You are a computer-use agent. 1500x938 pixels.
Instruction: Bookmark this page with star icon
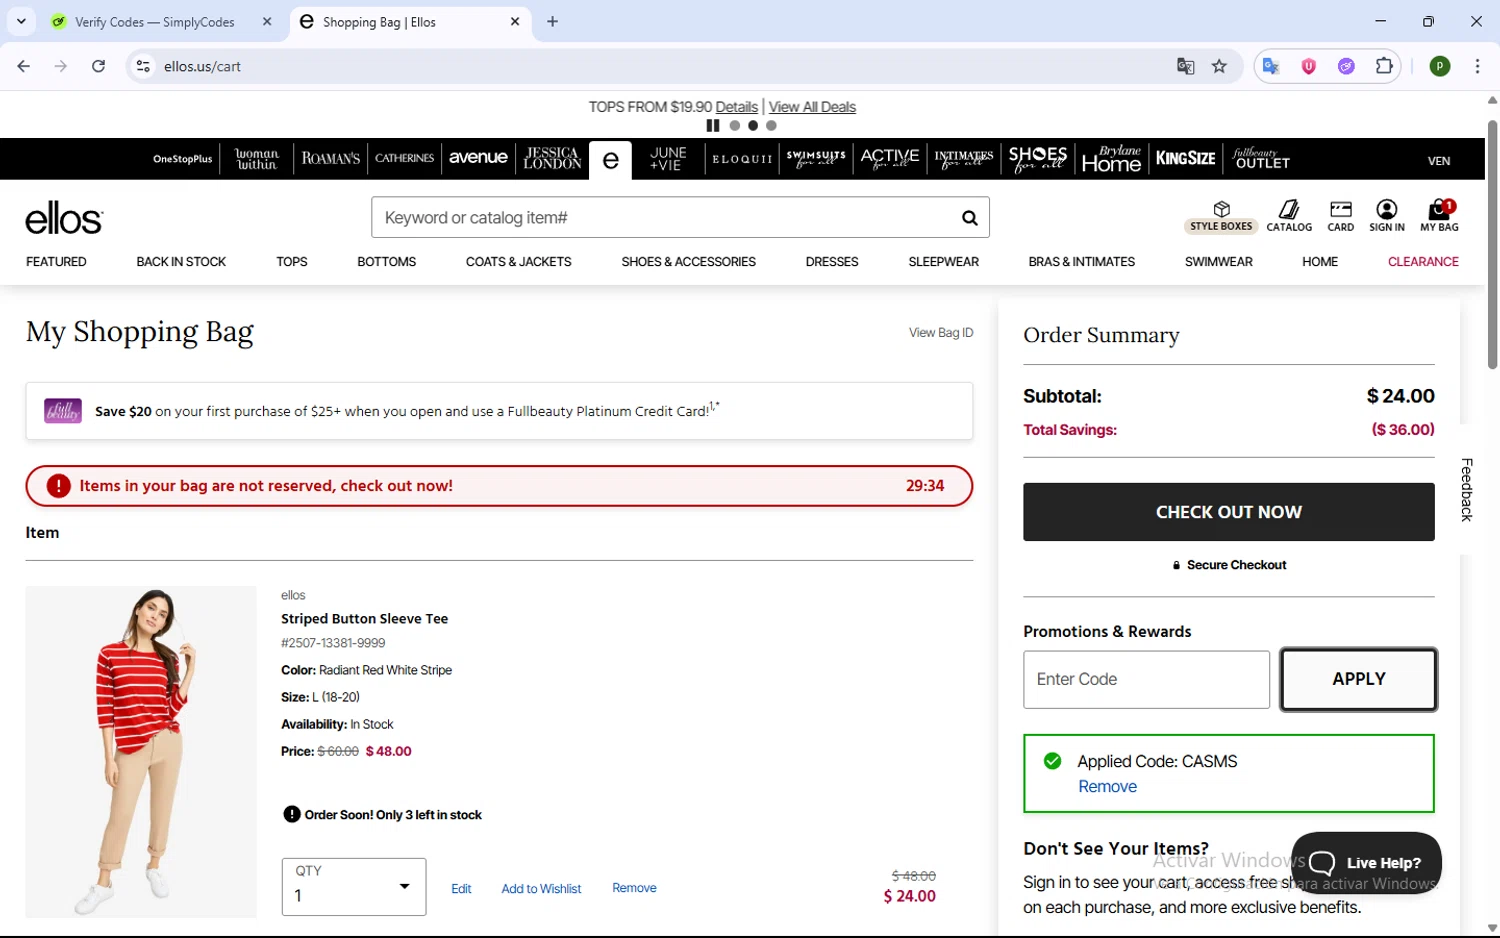click(x=1219, y=66)
